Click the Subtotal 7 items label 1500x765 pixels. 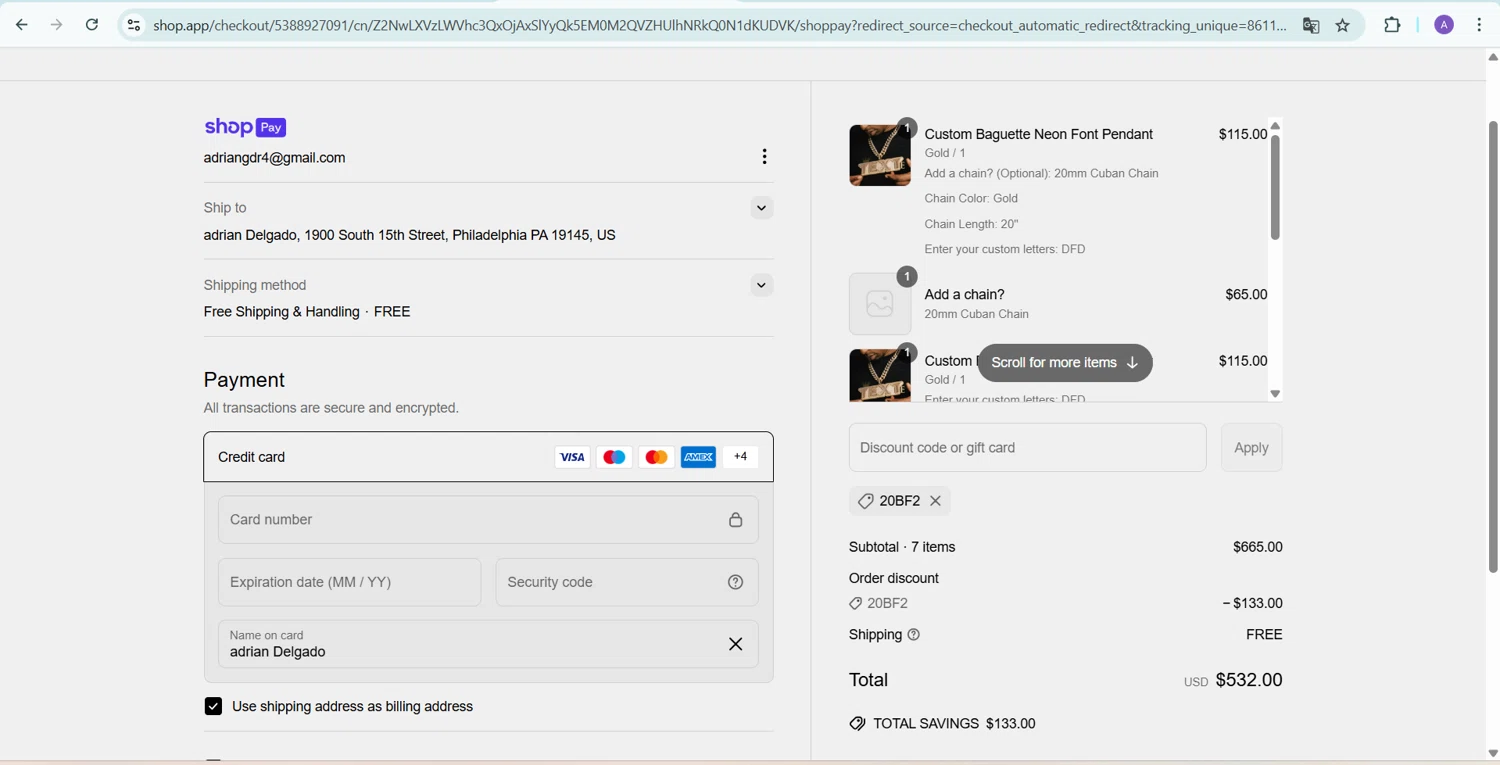click(902, 547)
